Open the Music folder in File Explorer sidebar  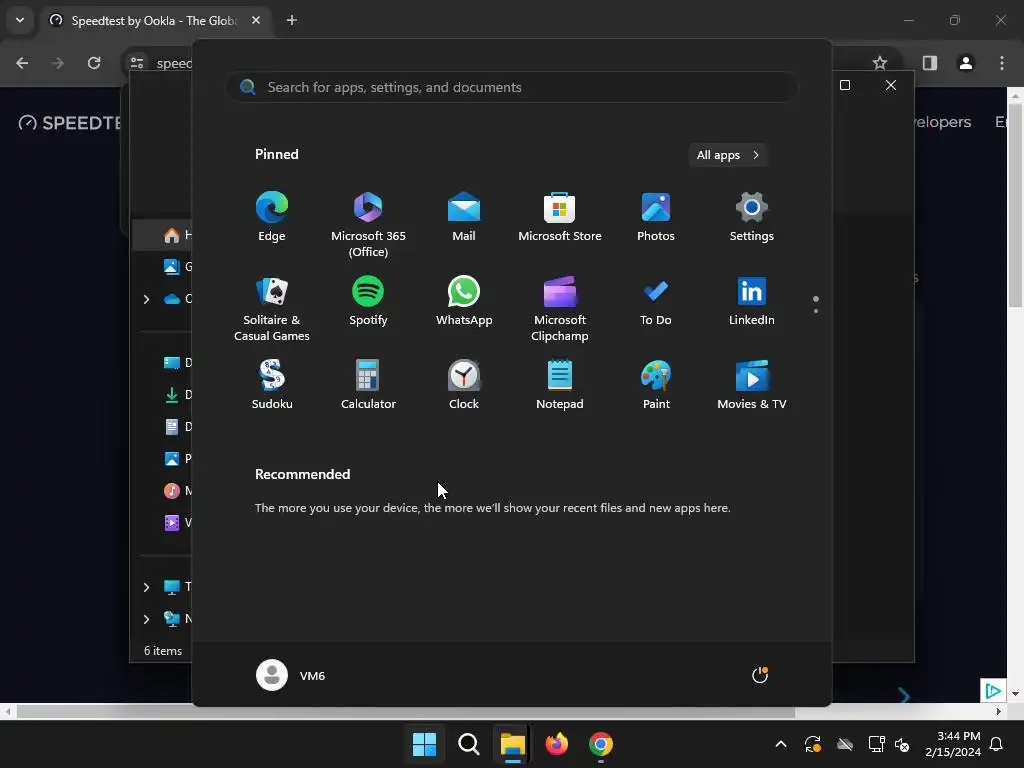pyautogui.click(x=176, y=490)
